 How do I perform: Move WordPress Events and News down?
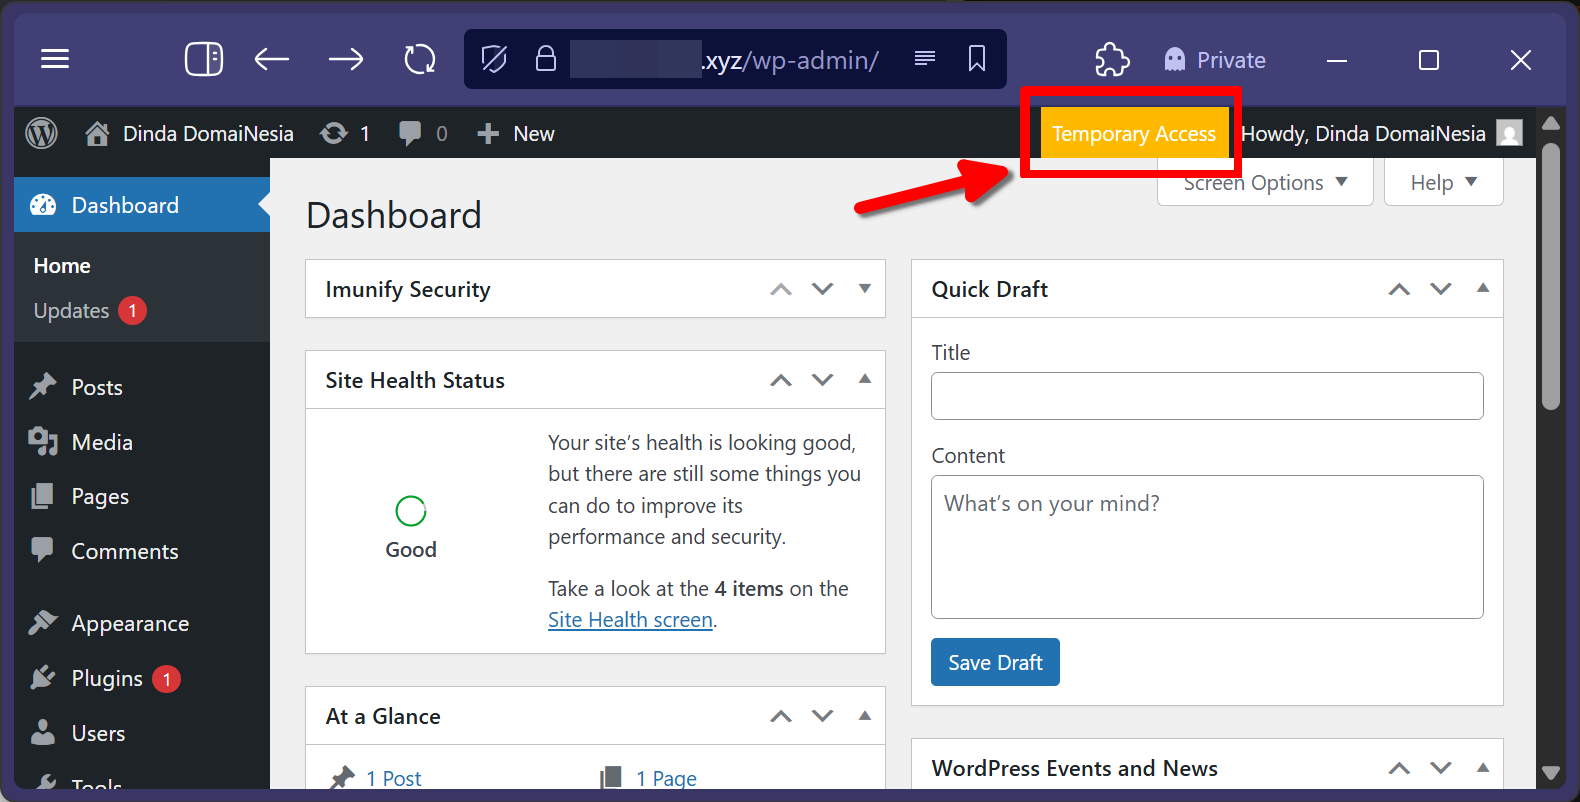tap(1440, 768)
